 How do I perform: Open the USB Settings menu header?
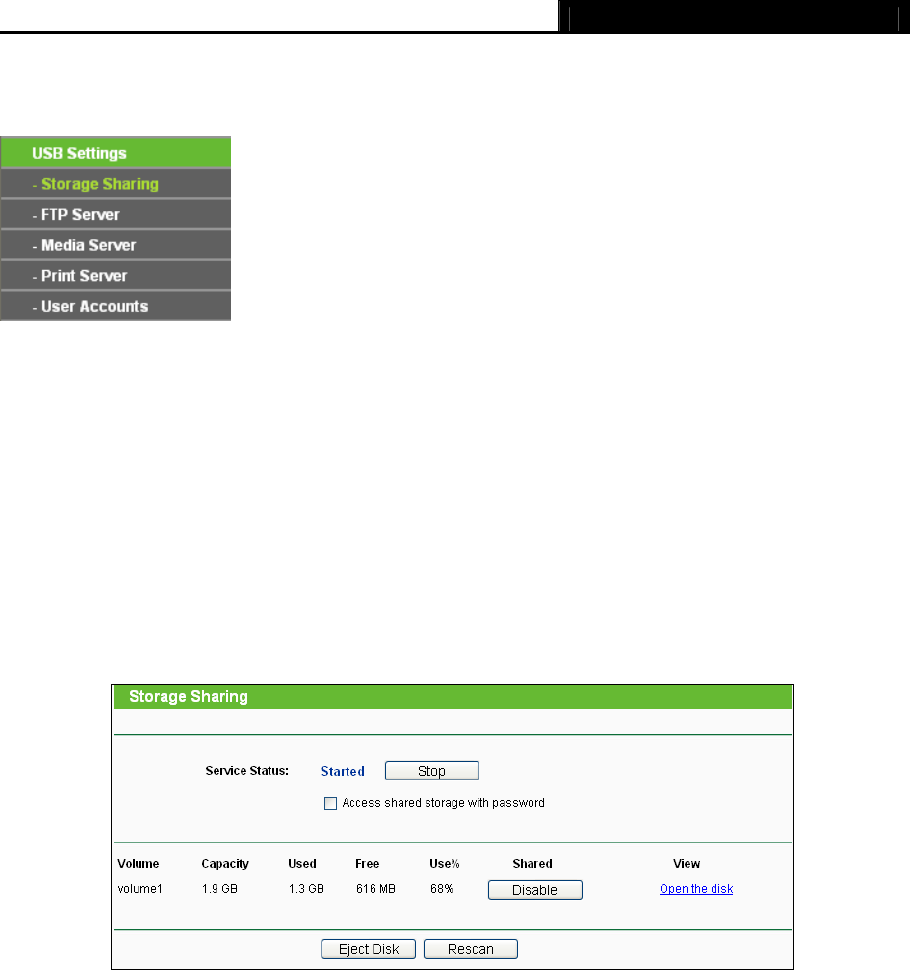pyautogui.click(x=115, y=153)
